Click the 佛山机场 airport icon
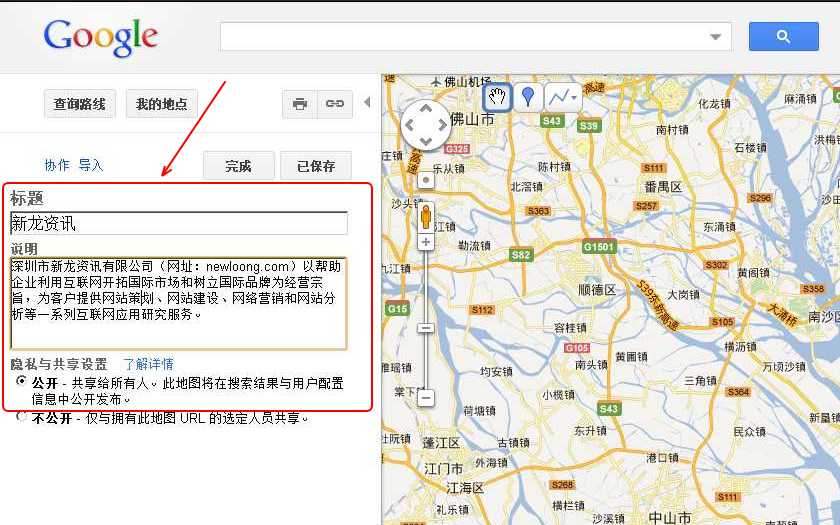 tap(436, 82)
